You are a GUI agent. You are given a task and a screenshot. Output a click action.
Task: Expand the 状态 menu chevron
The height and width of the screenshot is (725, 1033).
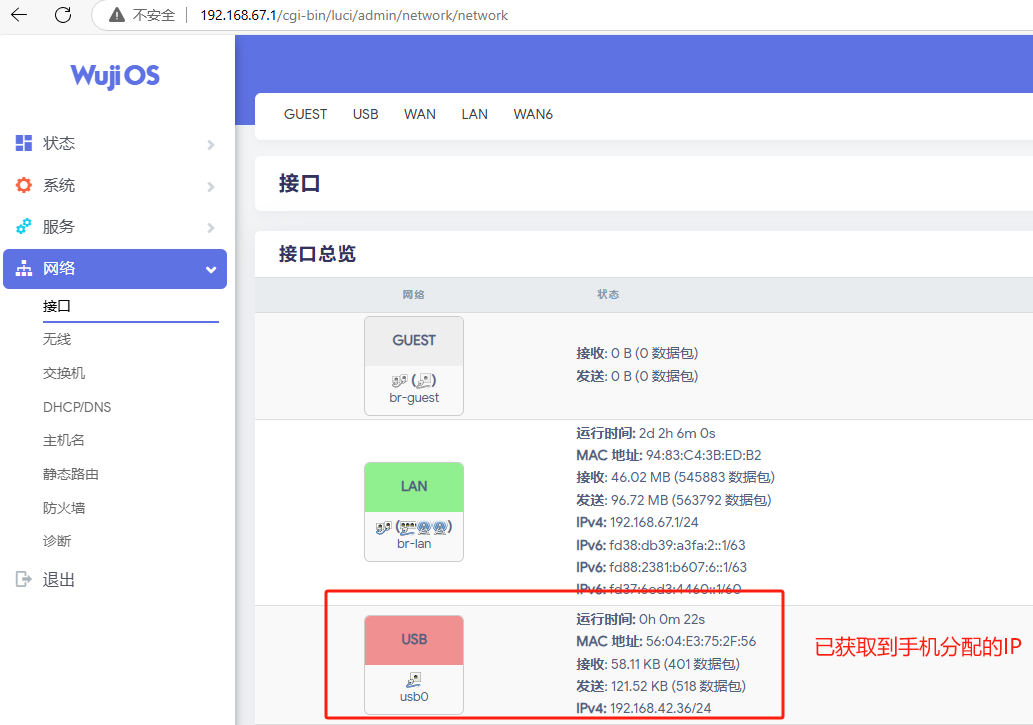(210, 144)
